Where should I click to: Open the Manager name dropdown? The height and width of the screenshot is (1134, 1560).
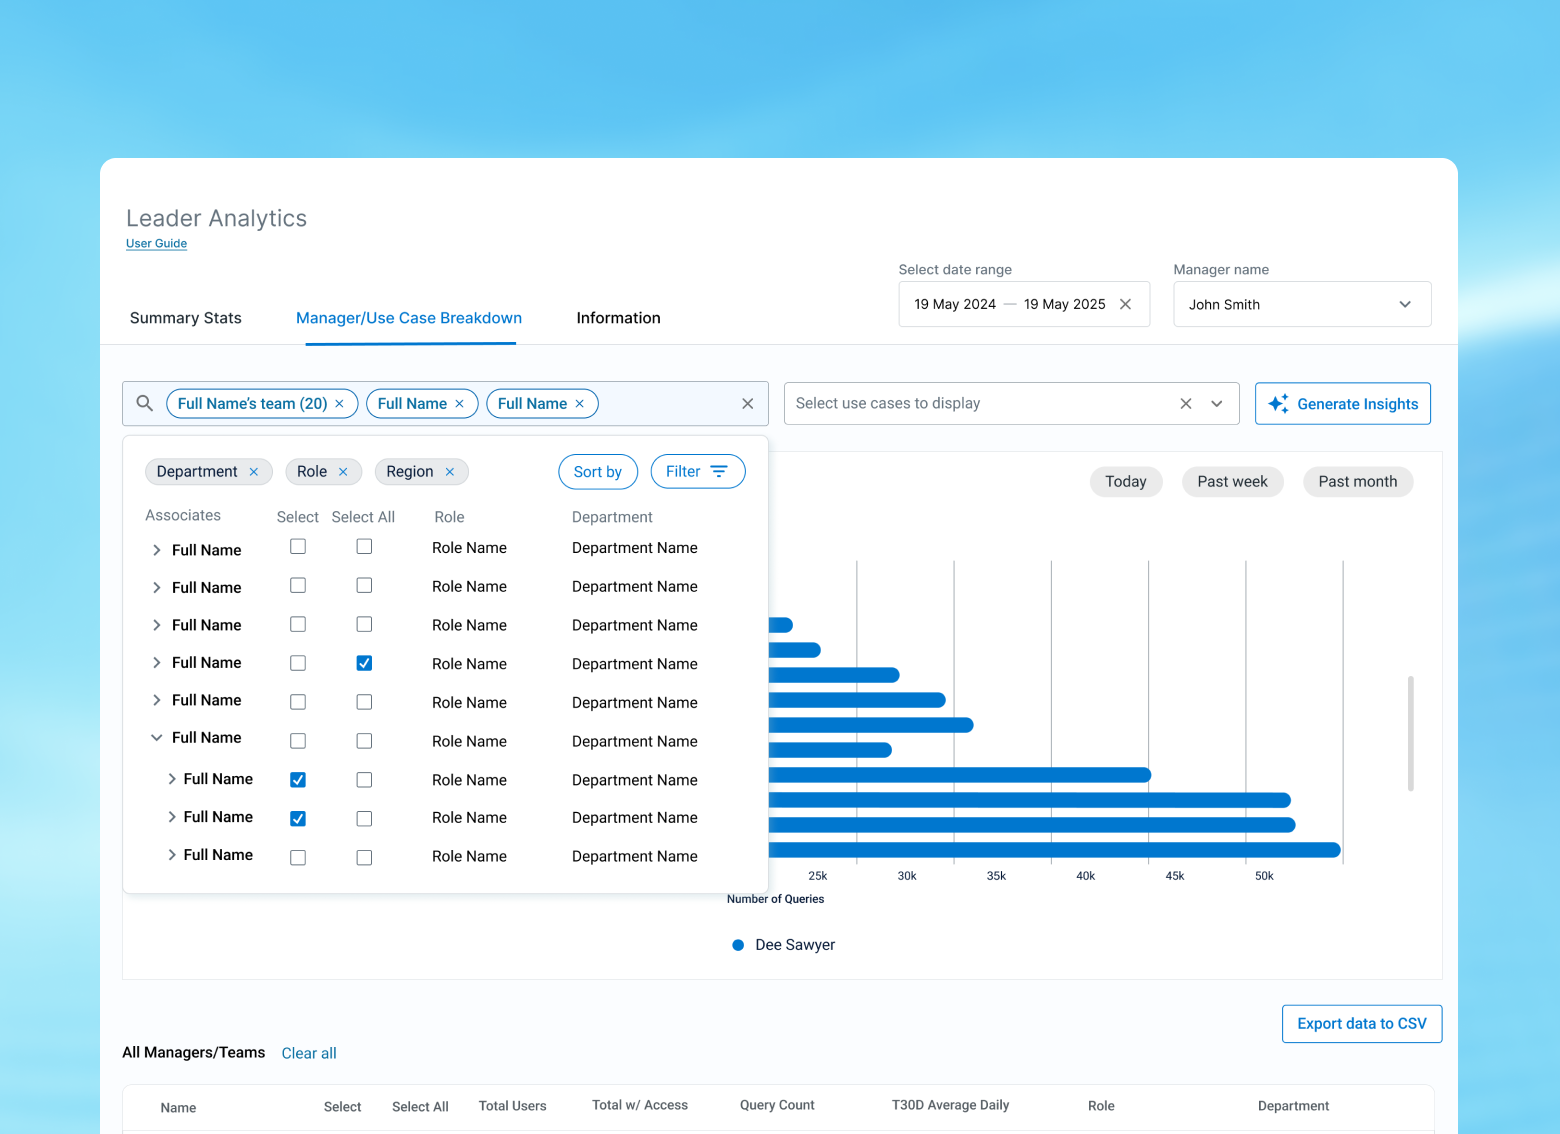click(x=1302, y=304)
